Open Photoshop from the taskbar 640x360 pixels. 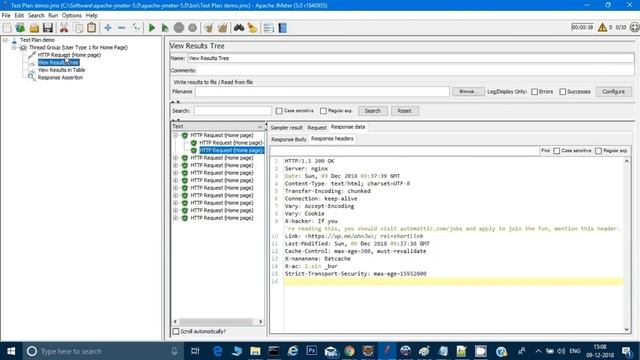(x=311, y=351)
